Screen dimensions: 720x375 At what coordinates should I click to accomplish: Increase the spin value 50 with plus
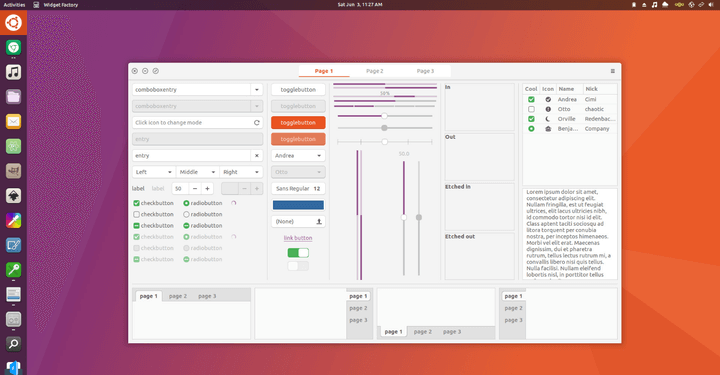click(207, 189)
